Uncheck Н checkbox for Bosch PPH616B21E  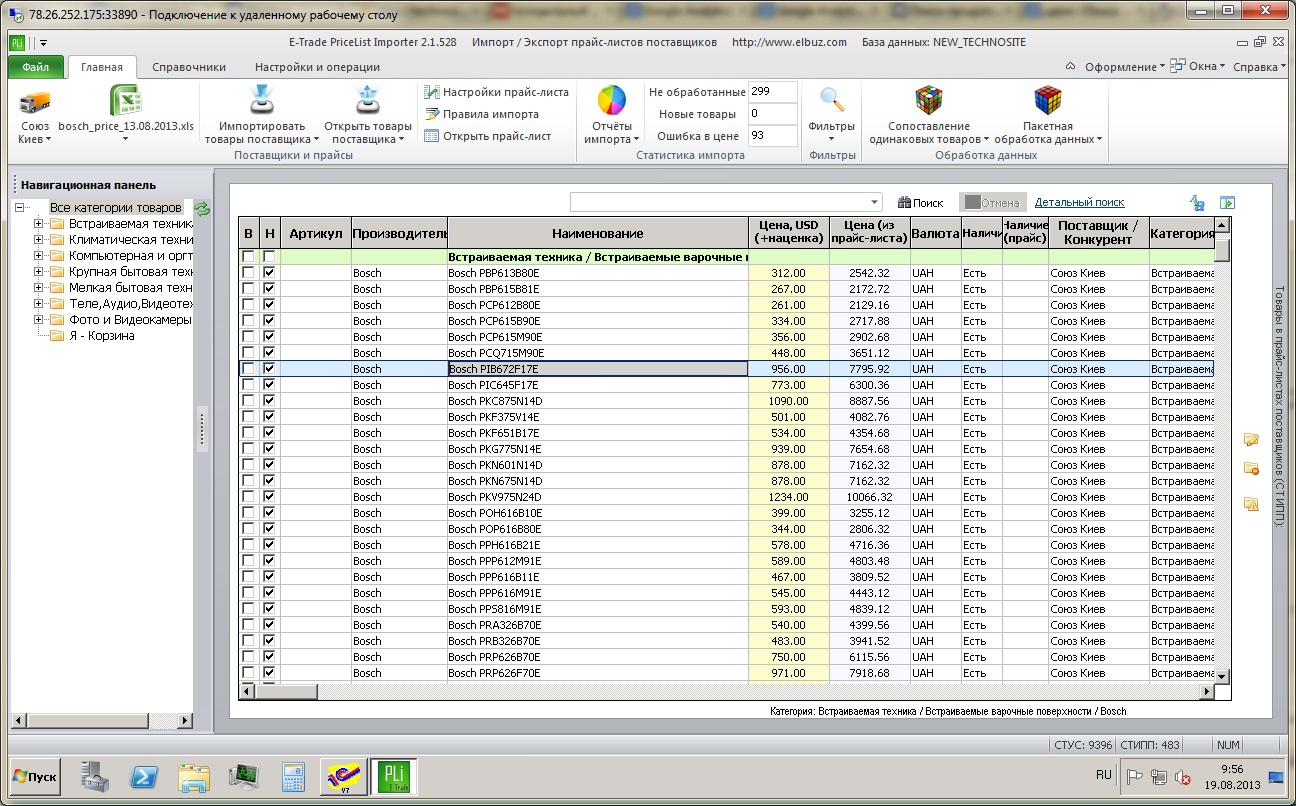pyautogui.click(x=269, y=545)
